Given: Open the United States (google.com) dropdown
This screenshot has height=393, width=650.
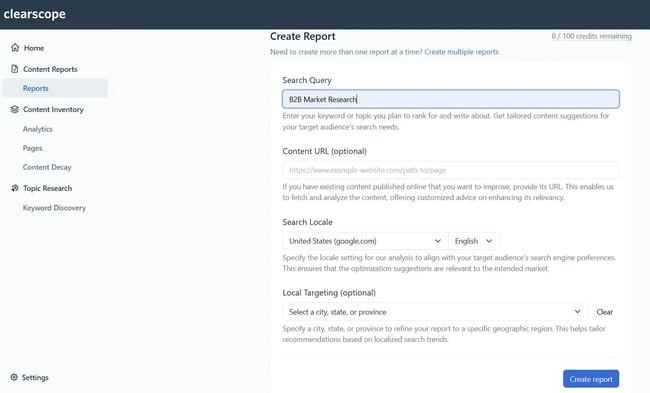Looking at the screenshot, I should pyautogui.click(x=365, y=241).
